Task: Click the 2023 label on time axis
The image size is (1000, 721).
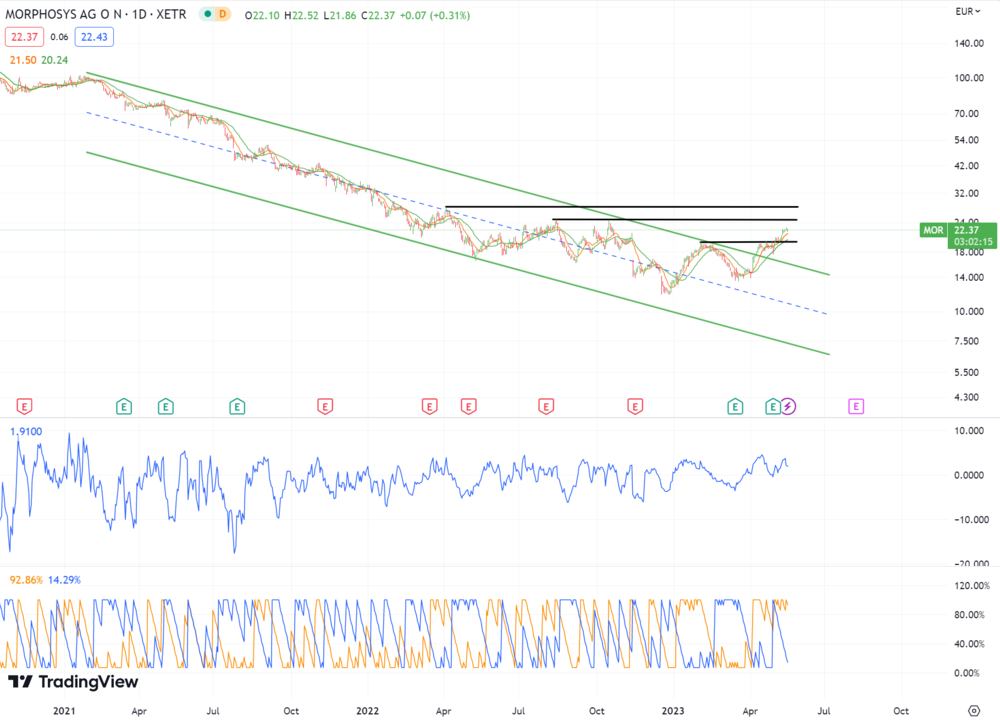Action: [673, 711]
